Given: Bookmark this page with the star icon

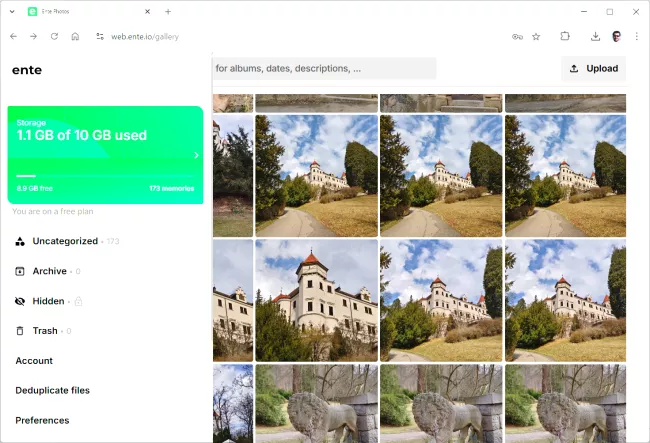Looking at the screenshot, I should (x=536, y=36).
